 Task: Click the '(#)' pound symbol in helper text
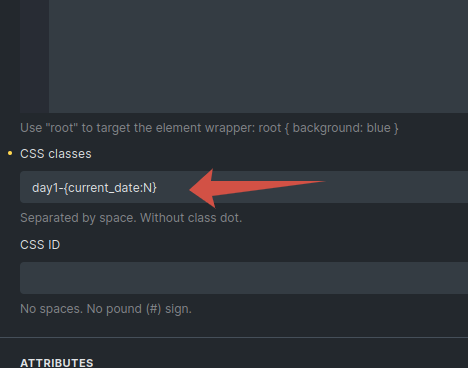(x=153, y=309)
